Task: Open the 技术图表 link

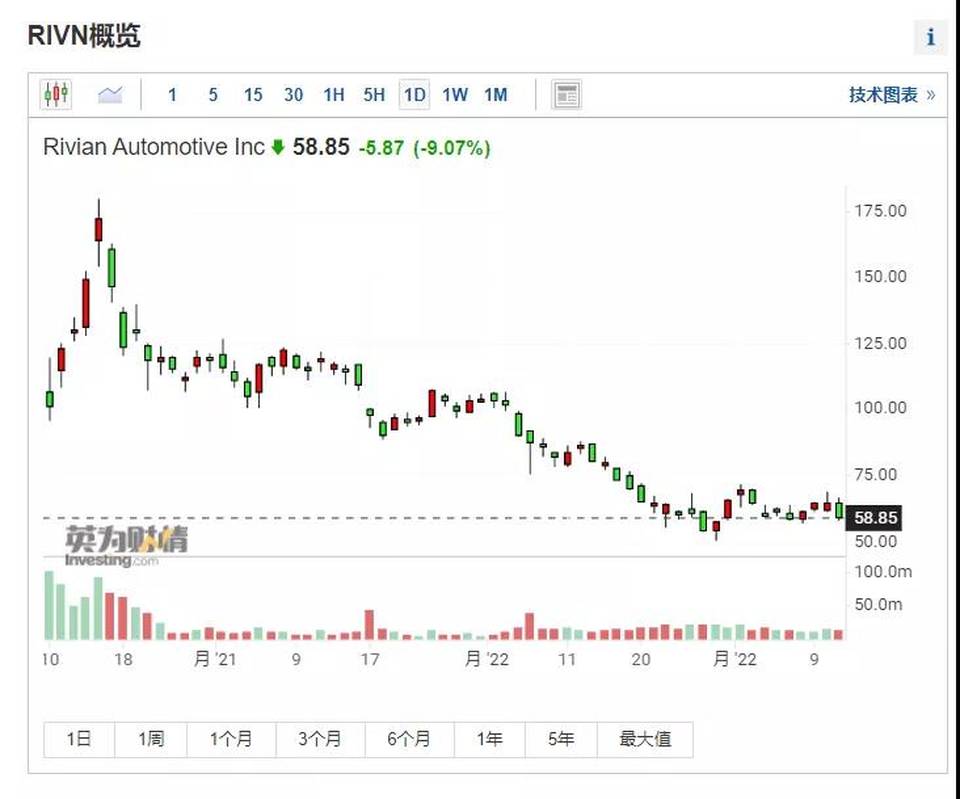Action: coord(891,95)
